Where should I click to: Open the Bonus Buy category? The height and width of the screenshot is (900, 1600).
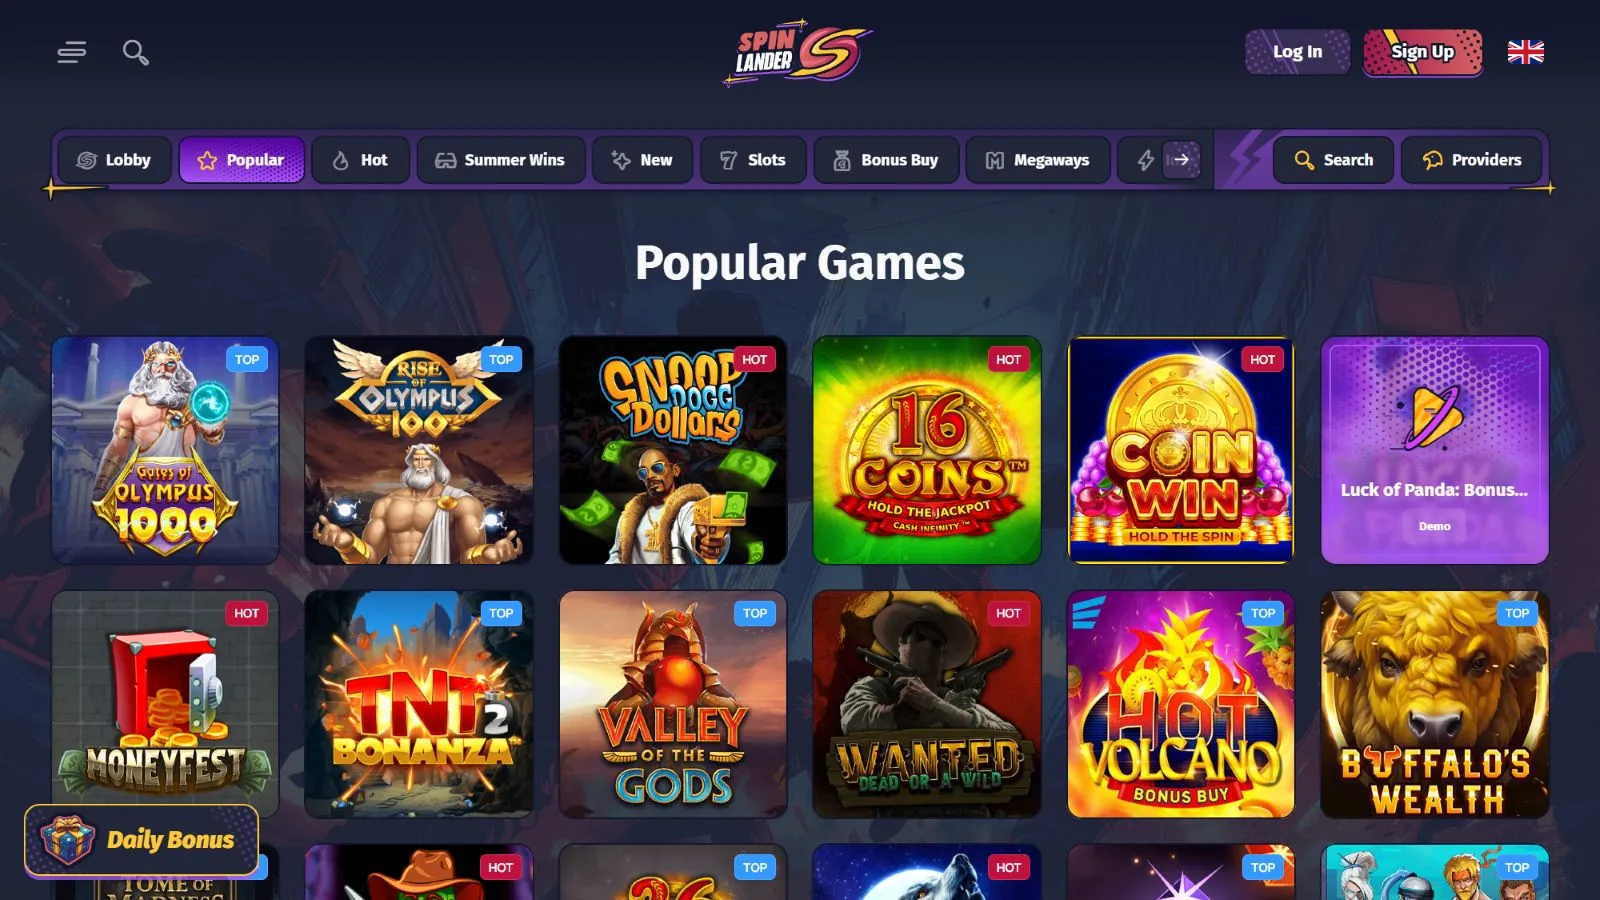(887, 160)
